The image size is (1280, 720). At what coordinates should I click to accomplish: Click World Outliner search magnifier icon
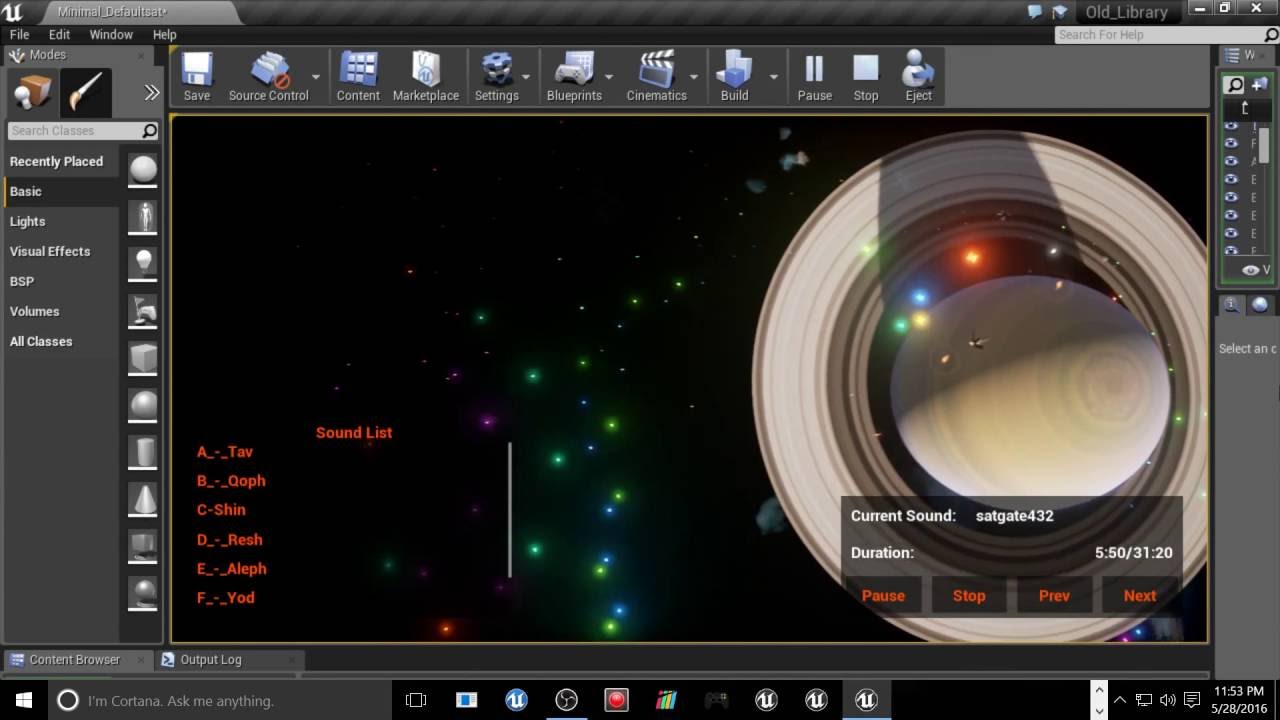point(1235,85)
